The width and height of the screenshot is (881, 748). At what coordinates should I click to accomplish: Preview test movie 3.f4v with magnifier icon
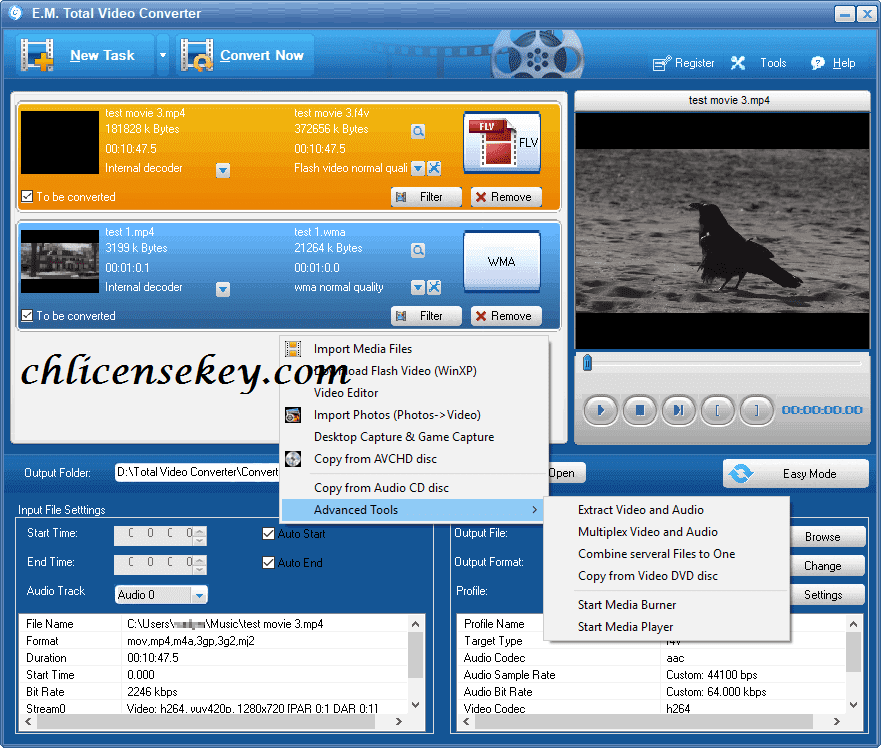417,132
